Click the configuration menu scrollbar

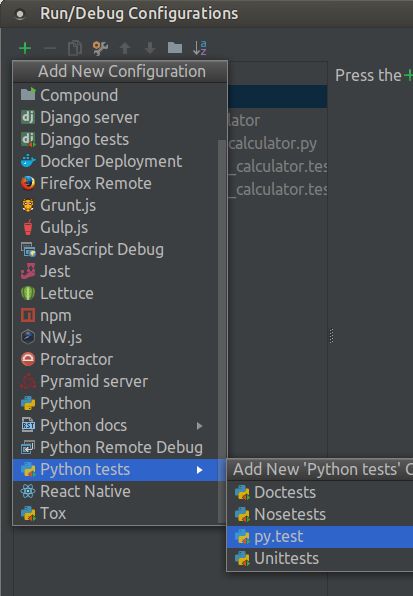tap(222, 331)
